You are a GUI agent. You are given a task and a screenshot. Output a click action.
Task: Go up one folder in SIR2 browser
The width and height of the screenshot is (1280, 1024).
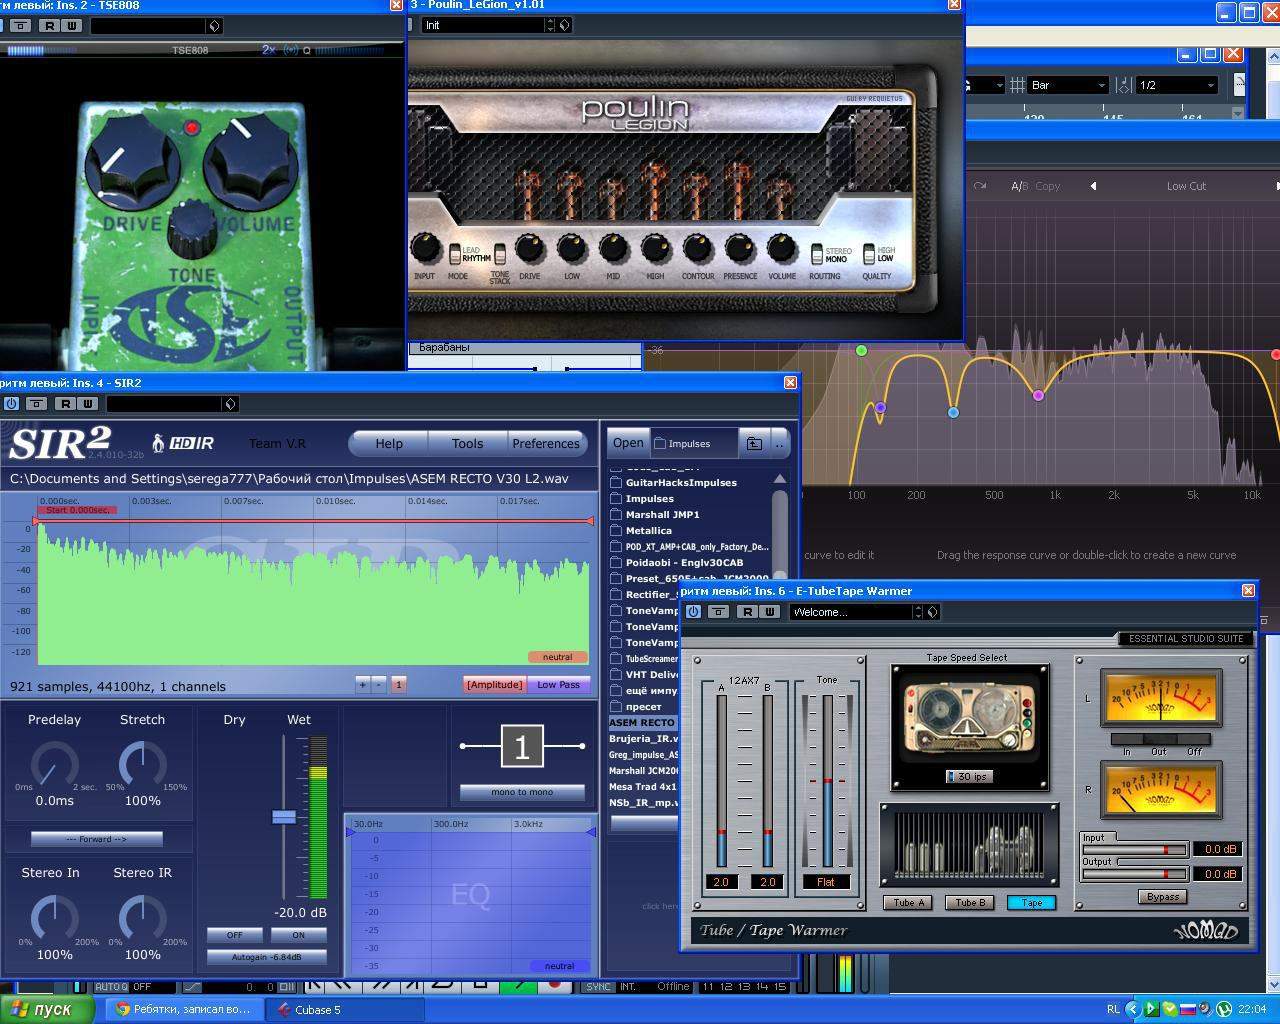coord(754,443)
